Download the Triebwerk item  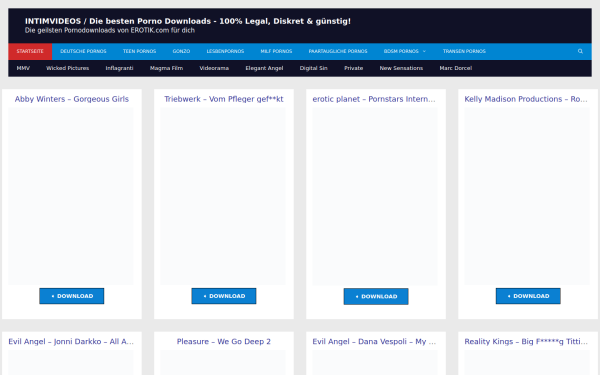click(x=224, y=296)
